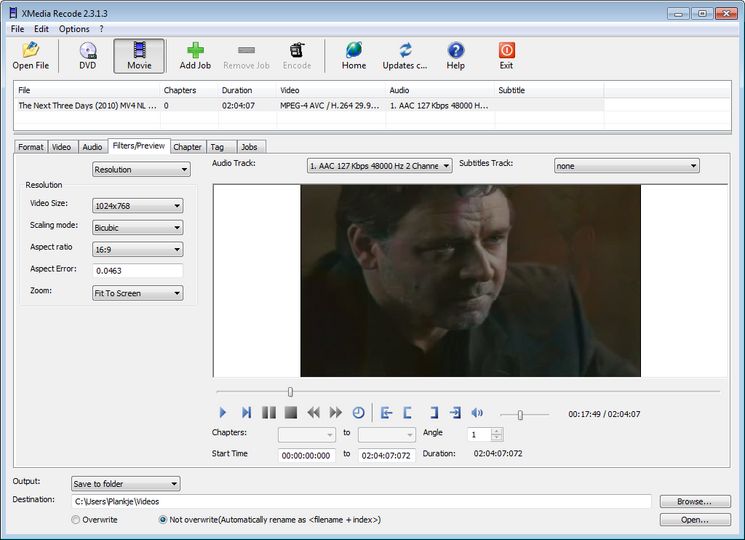Click the video seek slider handle
The image size is (745, 540).
290,392
